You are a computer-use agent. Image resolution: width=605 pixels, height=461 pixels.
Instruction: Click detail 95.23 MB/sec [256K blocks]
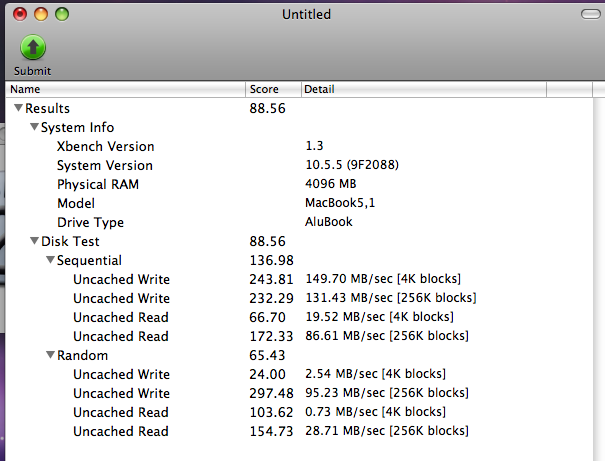pyautogui.click(x=387, y=393)
